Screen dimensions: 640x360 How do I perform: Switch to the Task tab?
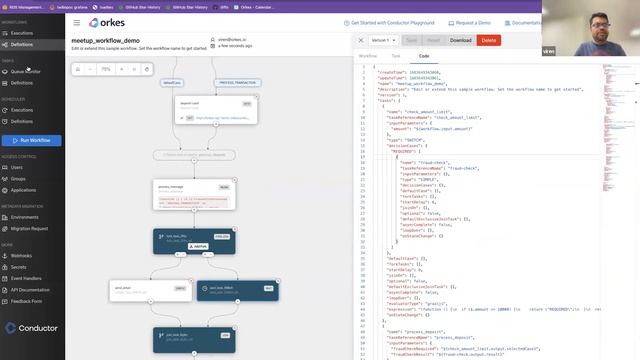[x=396, y=56]
